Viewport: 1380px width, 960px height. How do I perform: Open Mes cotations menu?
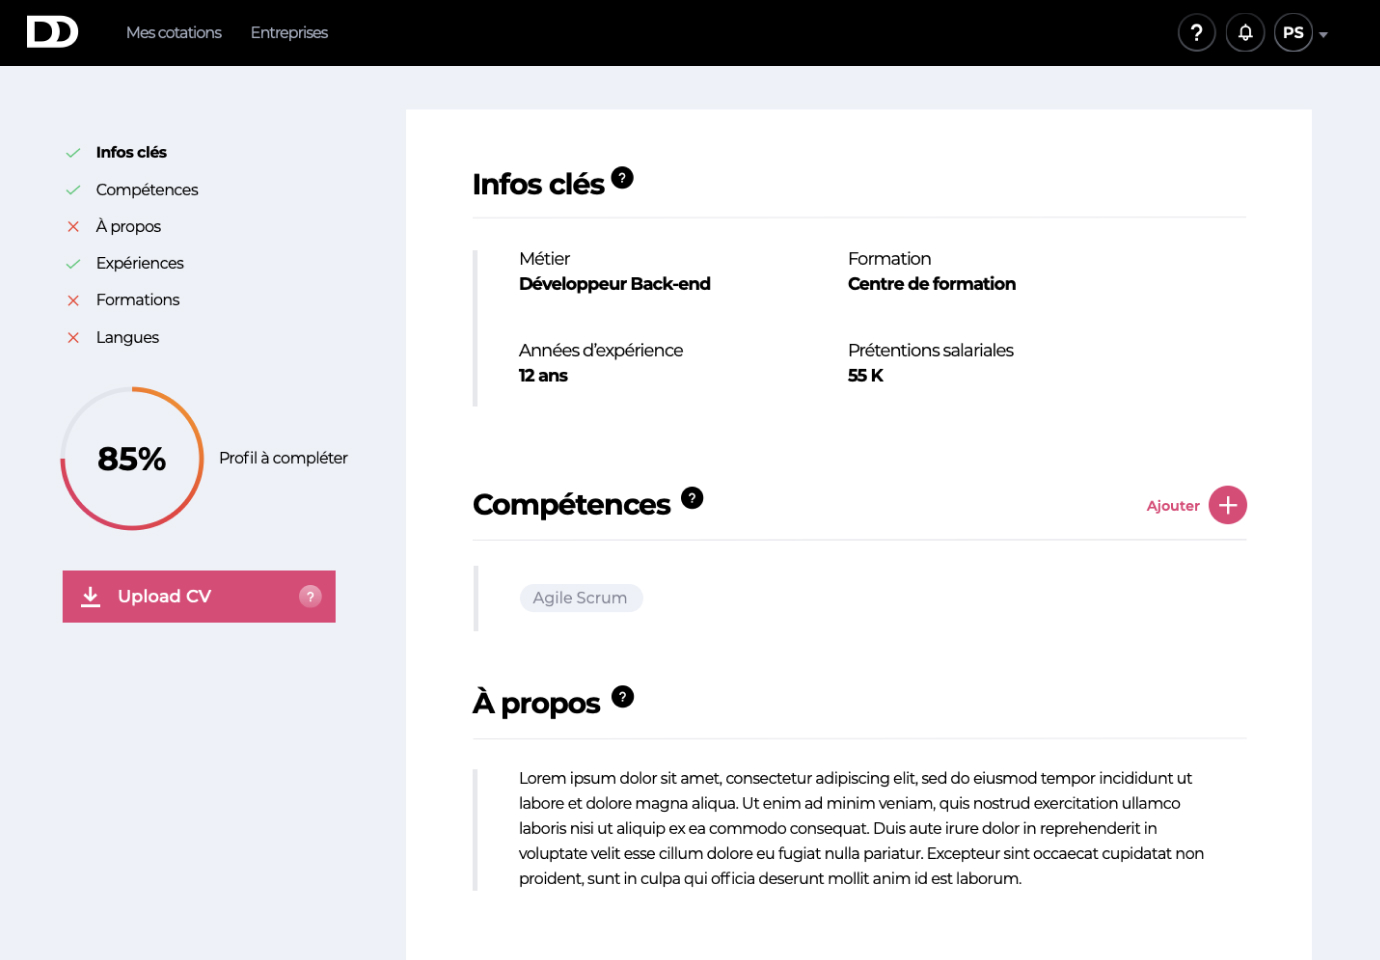174,33
